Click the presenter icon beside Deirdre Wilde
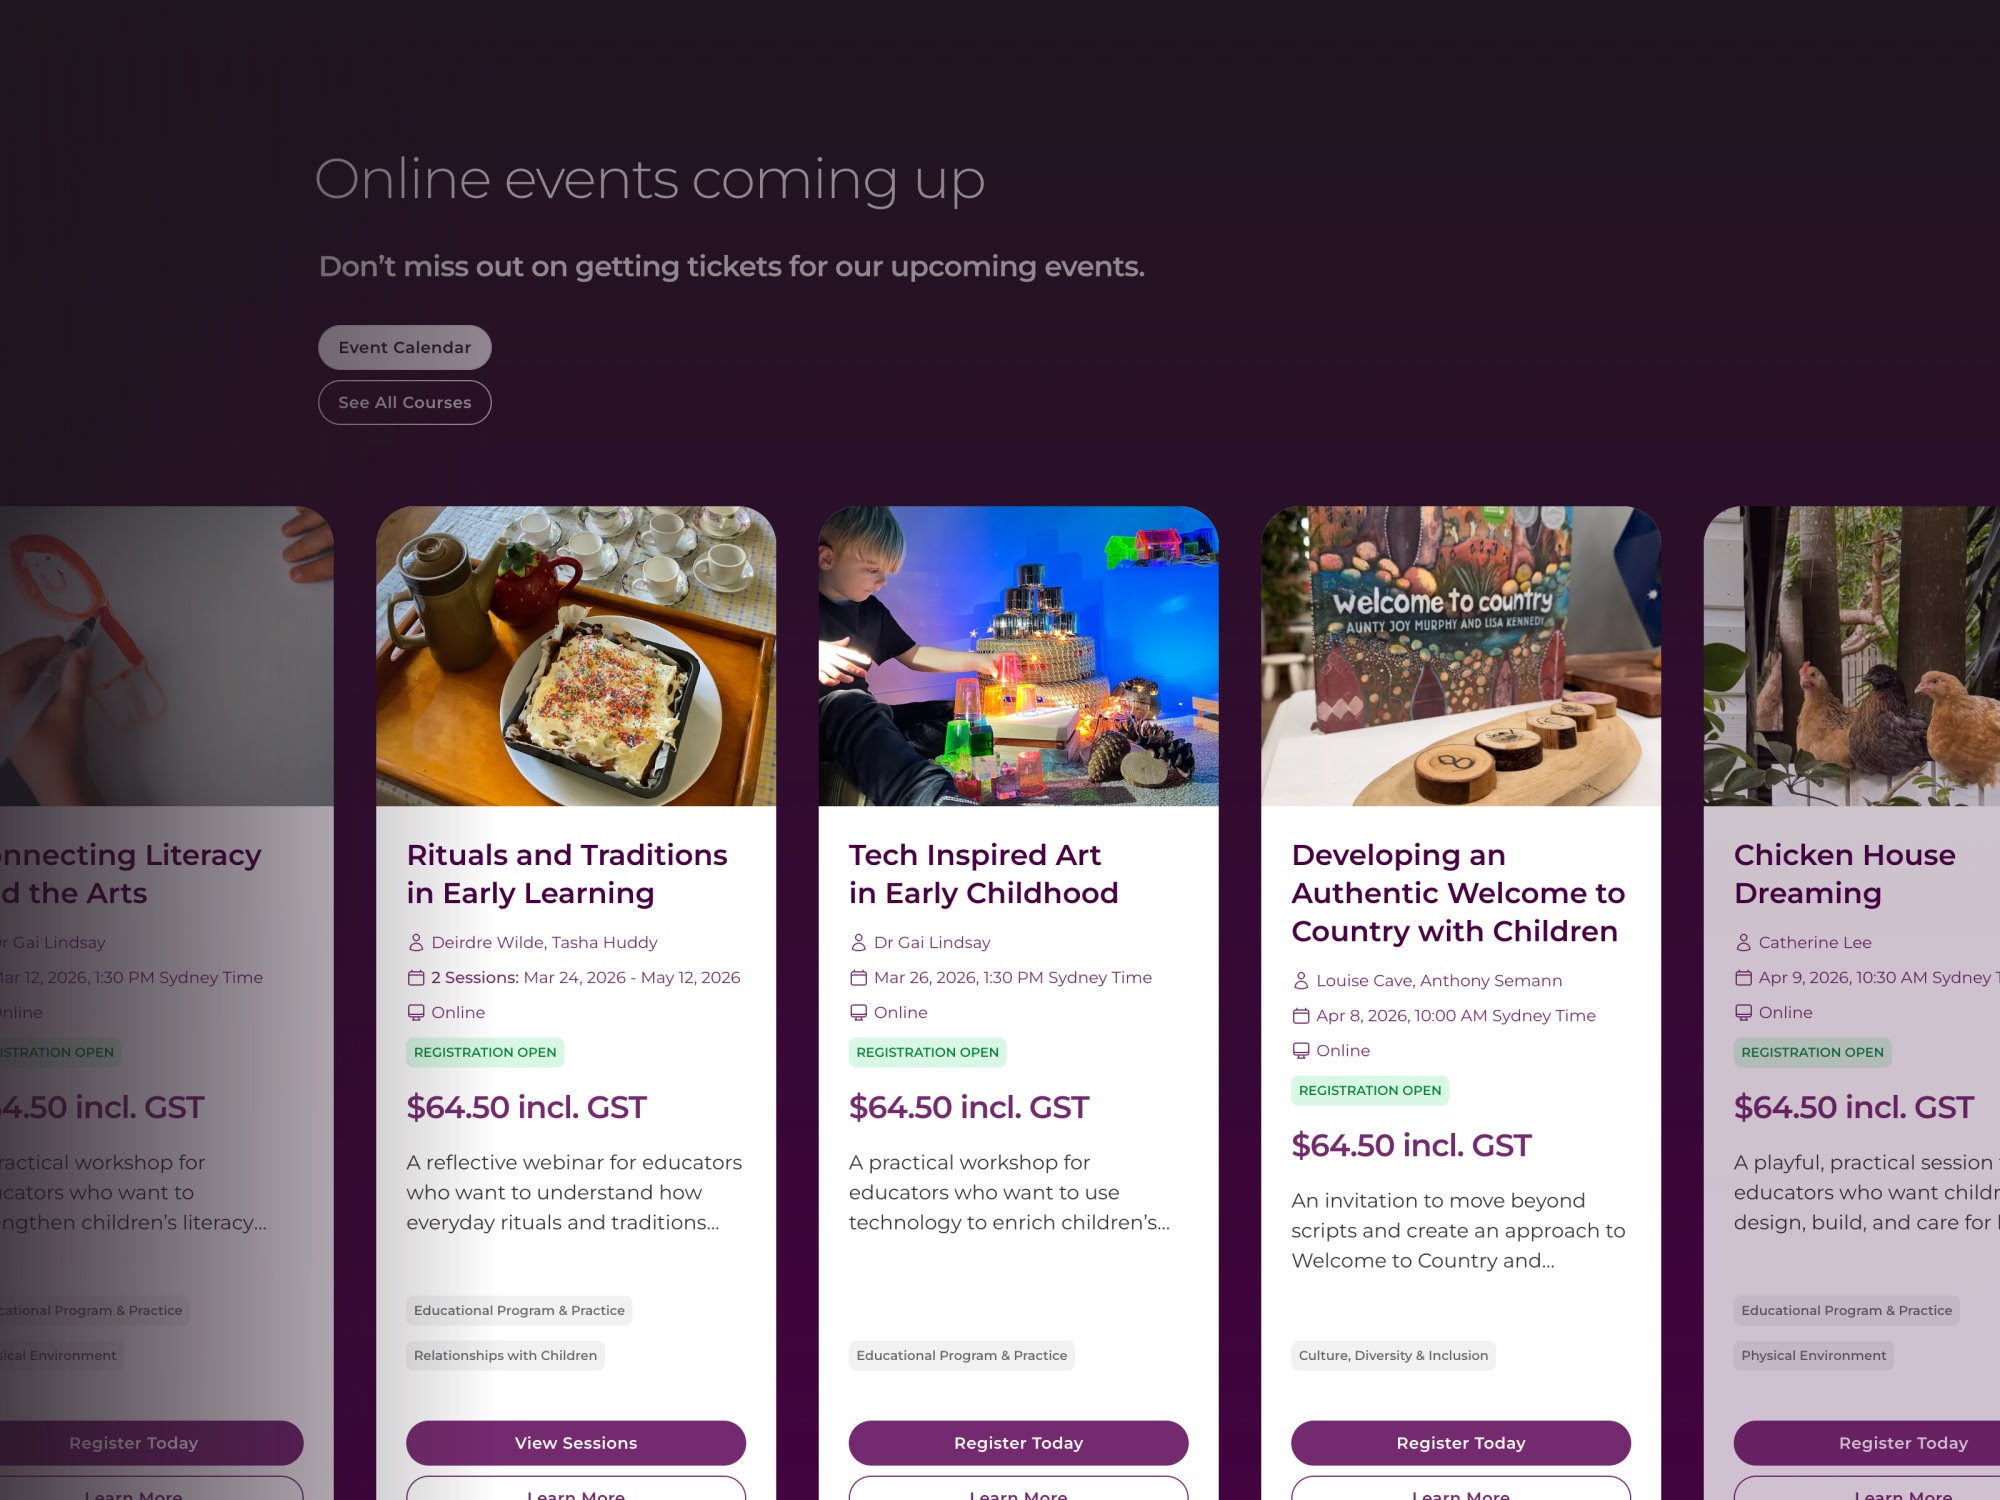Screen dimensions: 2000x1500 [416, 942]
